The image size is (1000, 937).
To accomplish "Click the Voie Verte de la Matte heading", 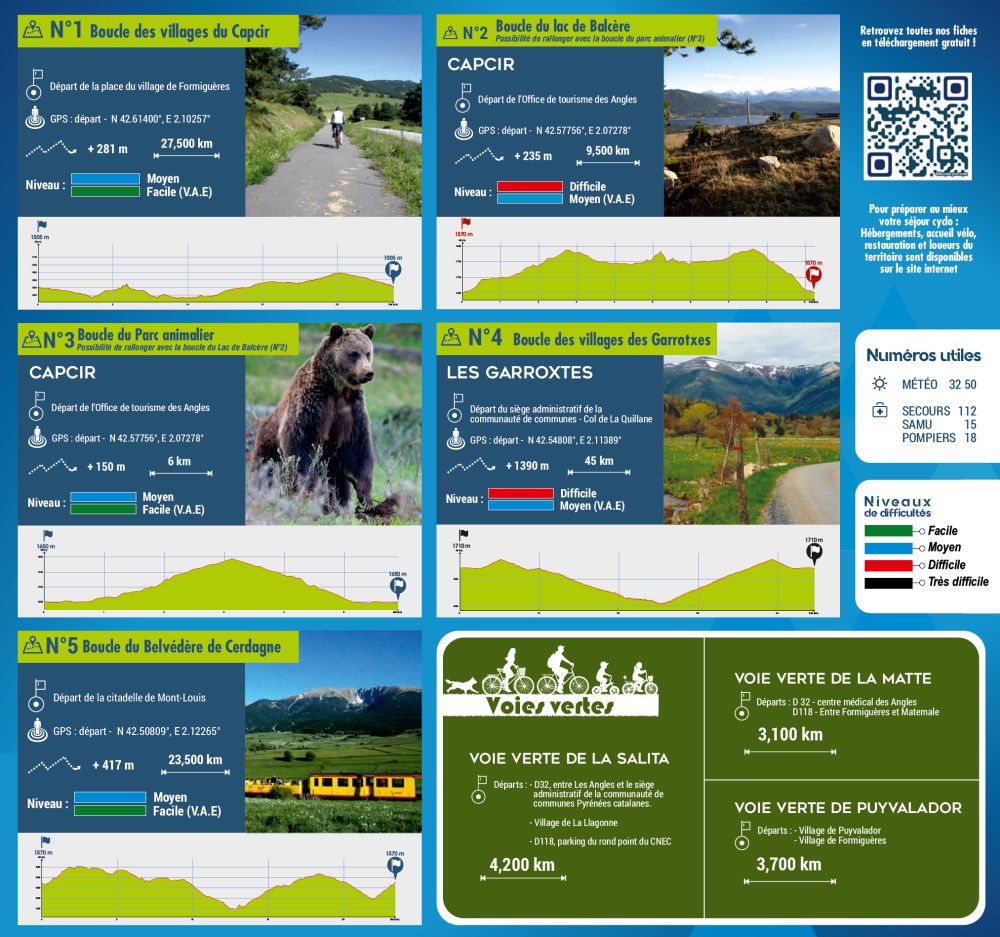I will pos(832,679).
